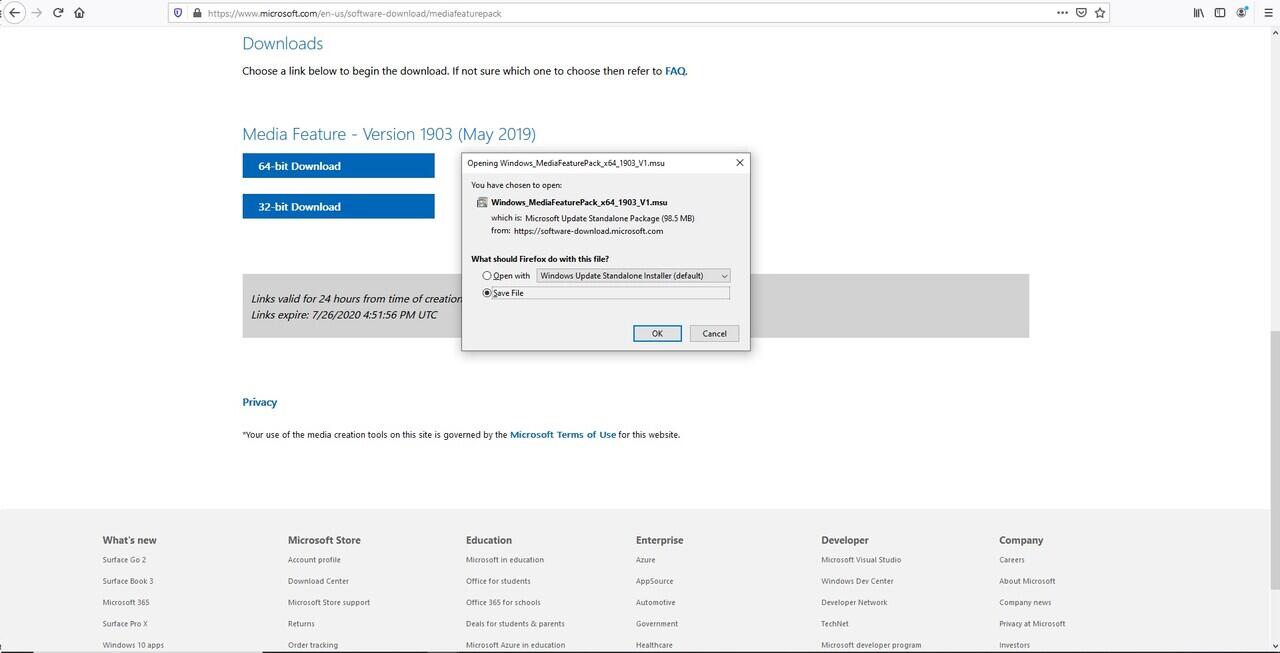Viewport: 1280px width, 653px height.
Task: Click the 32-bit Download button
Action: (338, 207)
